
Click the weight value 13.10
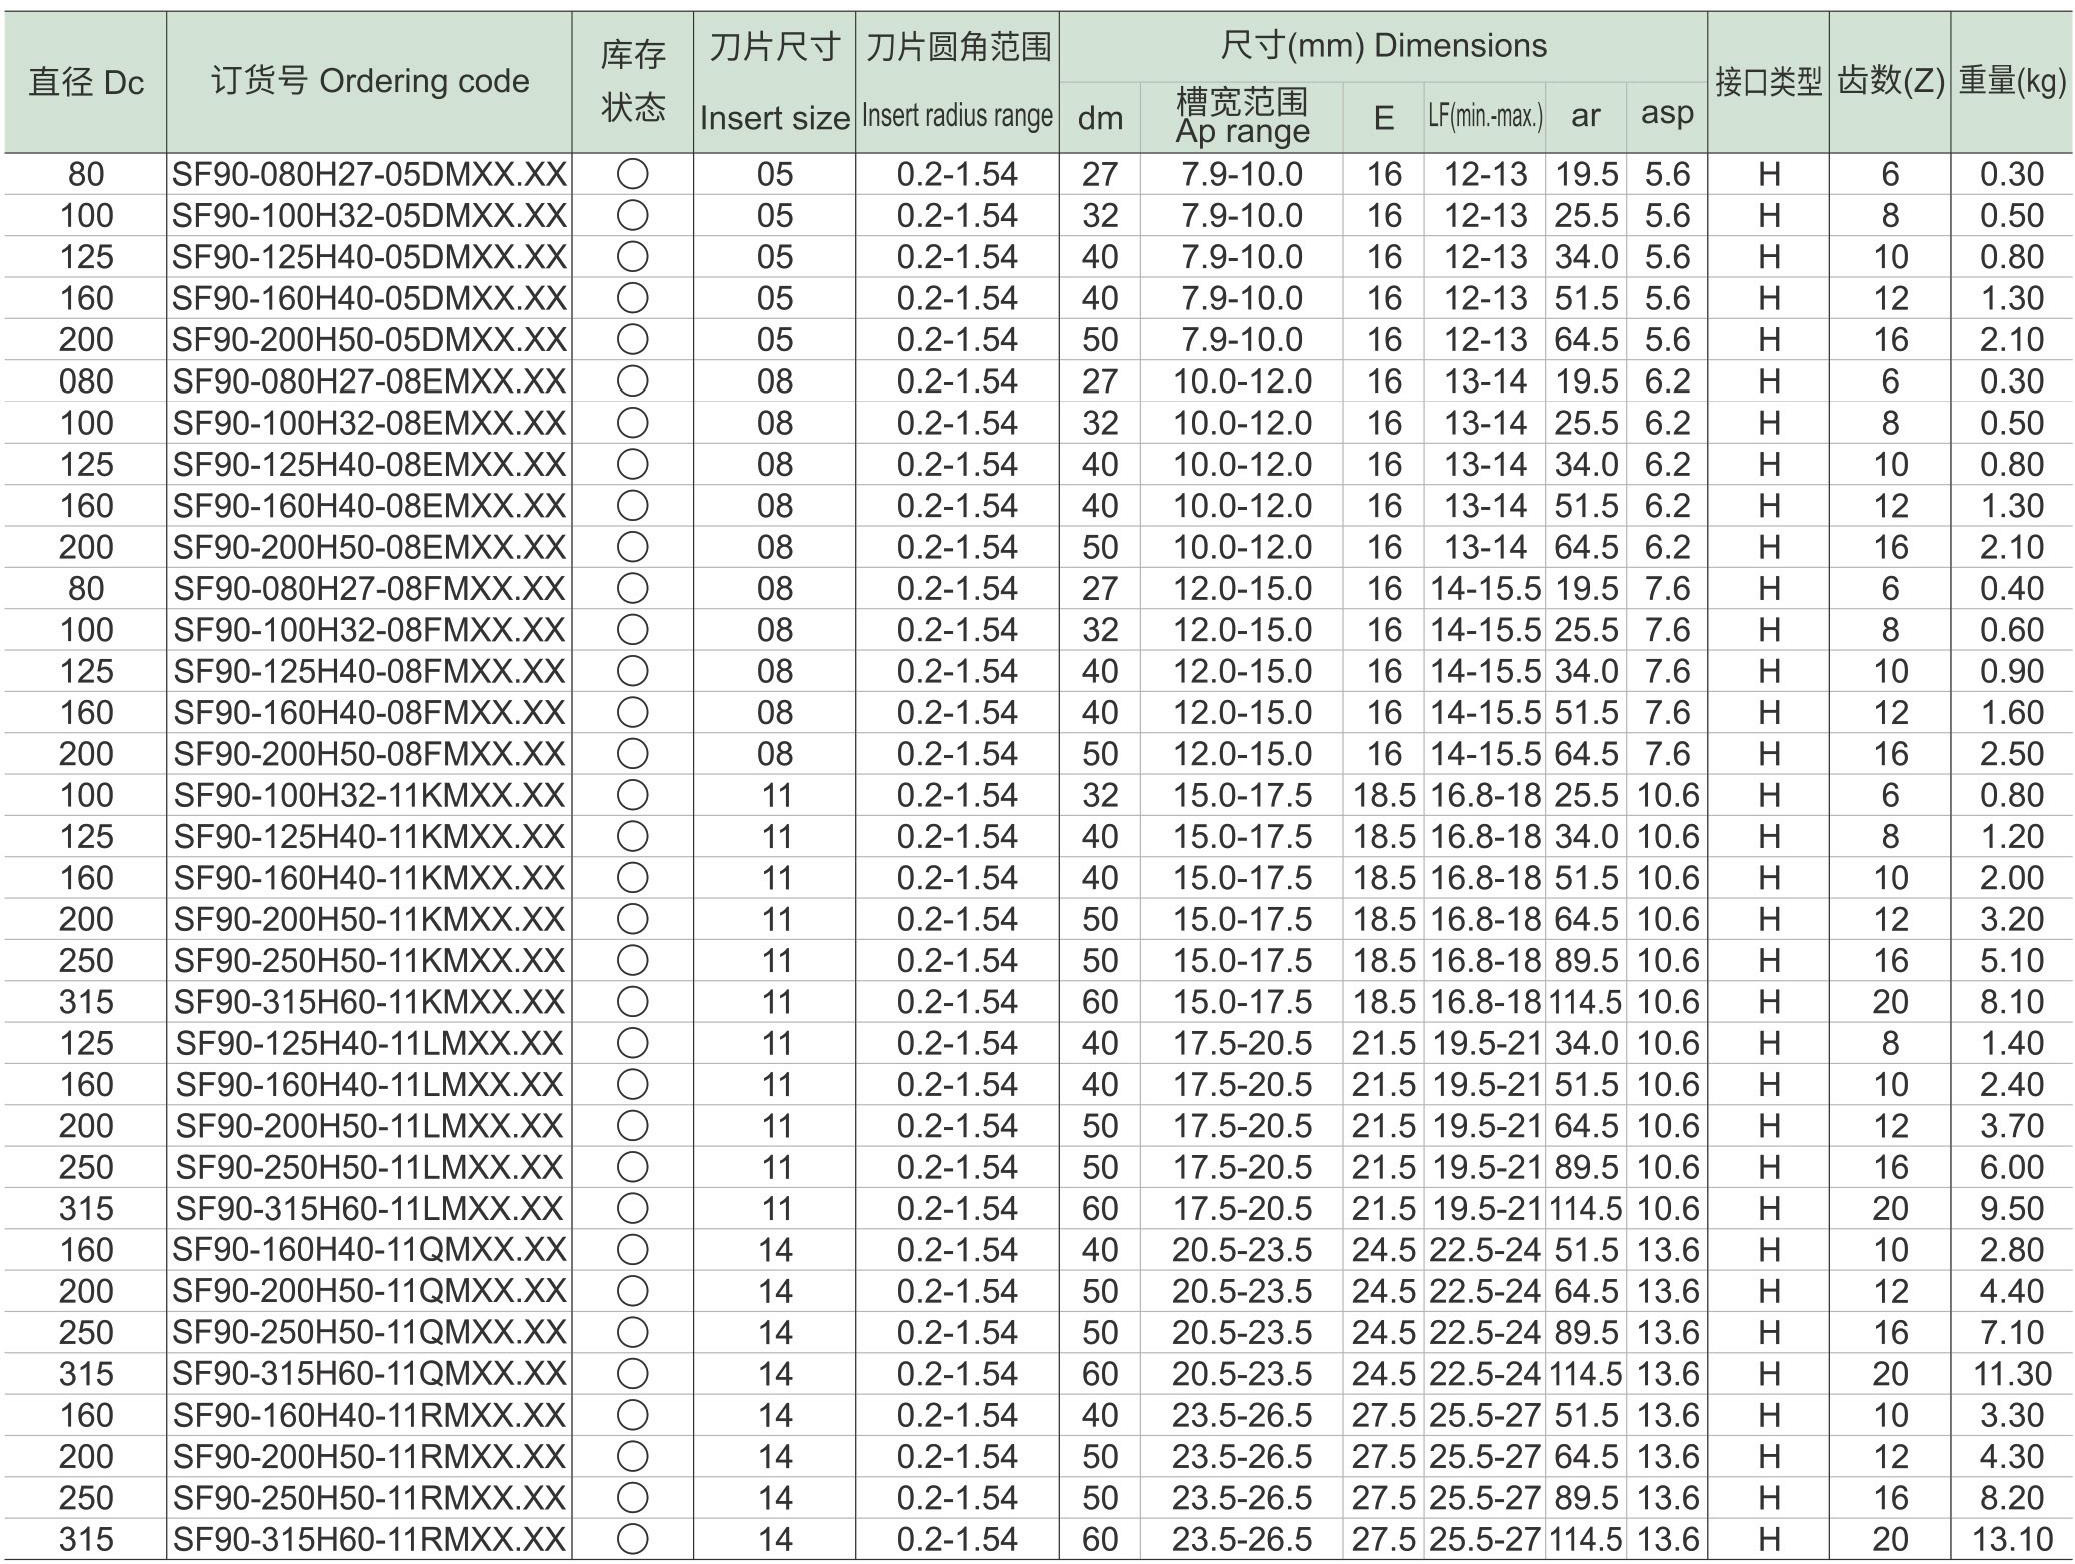click(2012, 1540)
